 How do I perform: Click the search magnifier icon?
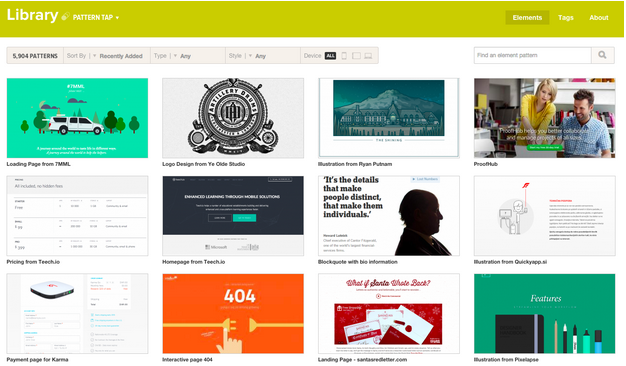[602, 55]
